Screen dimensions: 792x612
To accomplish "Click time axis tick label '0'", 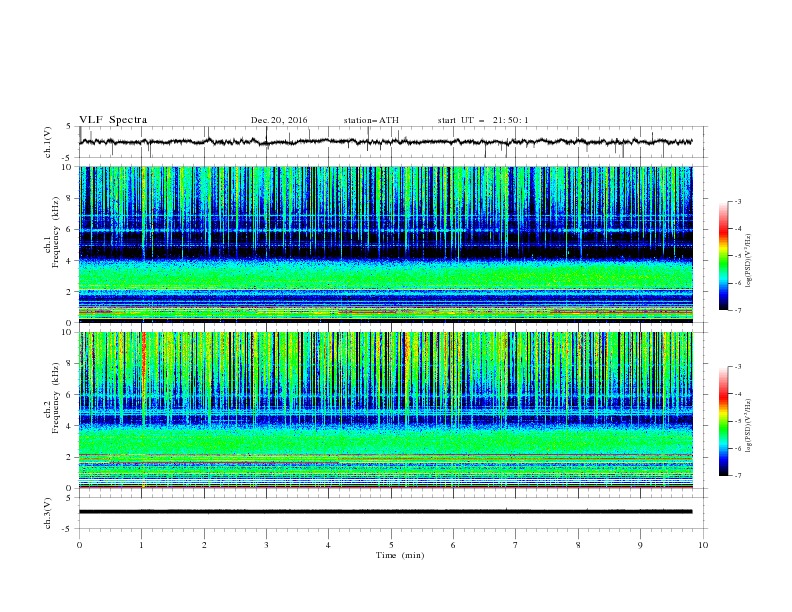I will pos(79,545).
